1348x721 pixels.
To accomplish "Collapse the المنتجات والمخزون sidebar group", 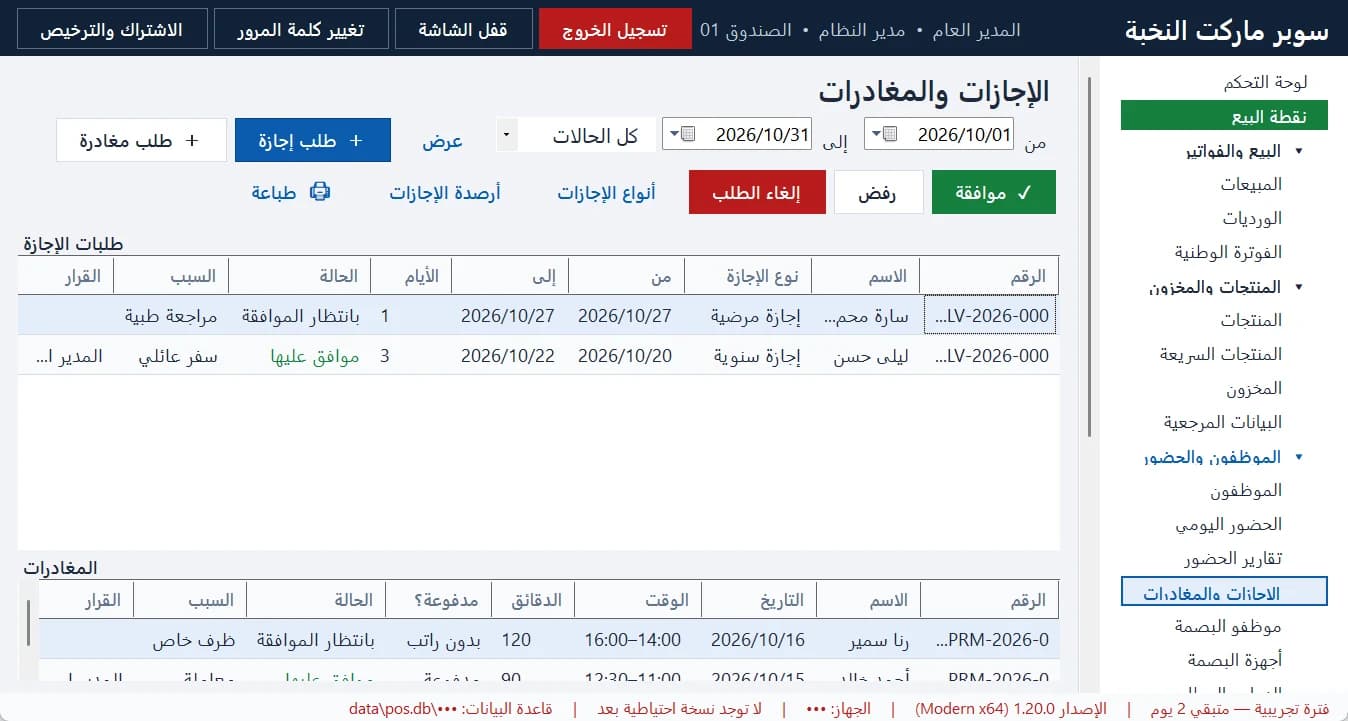I will point(1299,287).
